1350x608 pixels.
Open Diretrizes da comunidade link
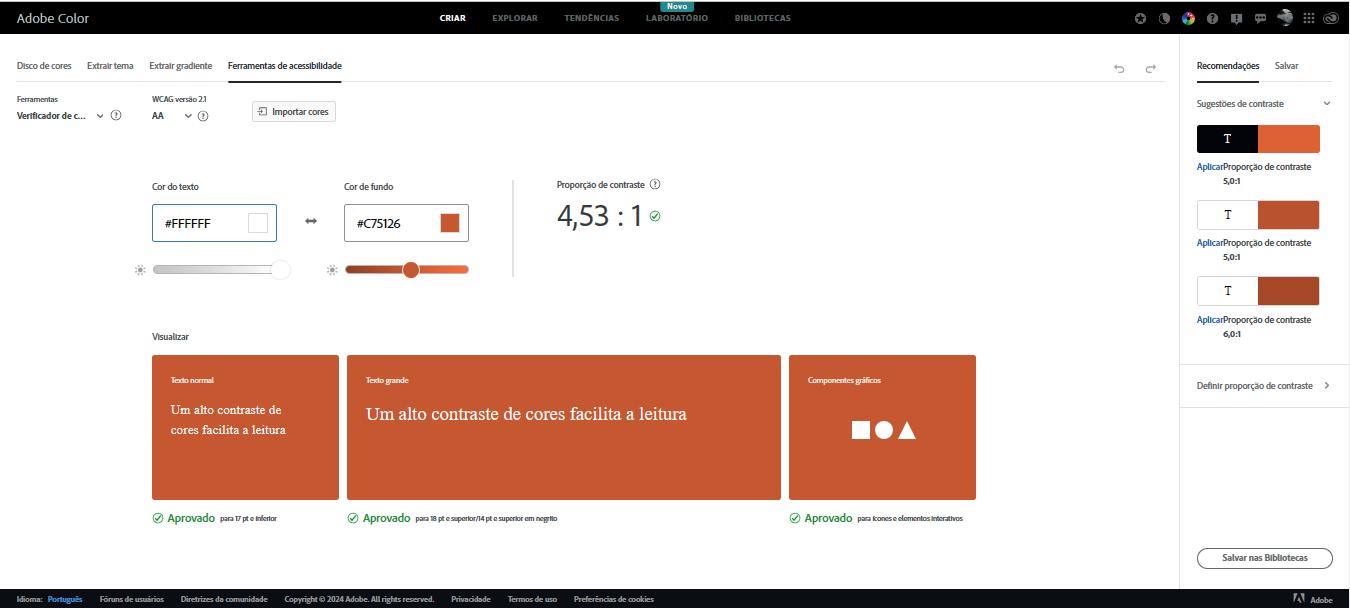(224, 599)
